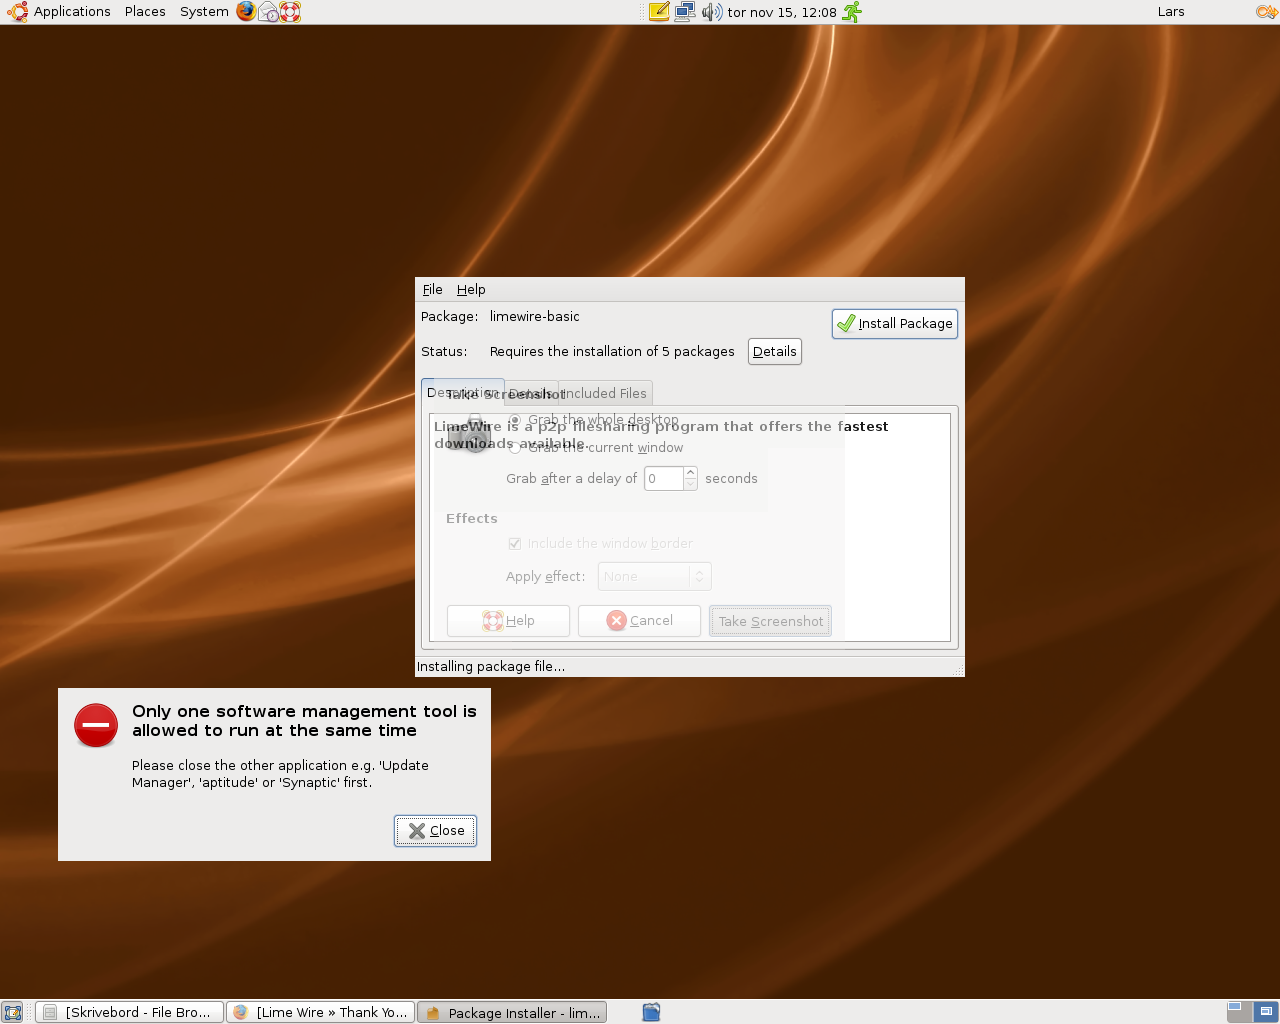Click the 'Installing package file...' status text

tap(491, 667)
